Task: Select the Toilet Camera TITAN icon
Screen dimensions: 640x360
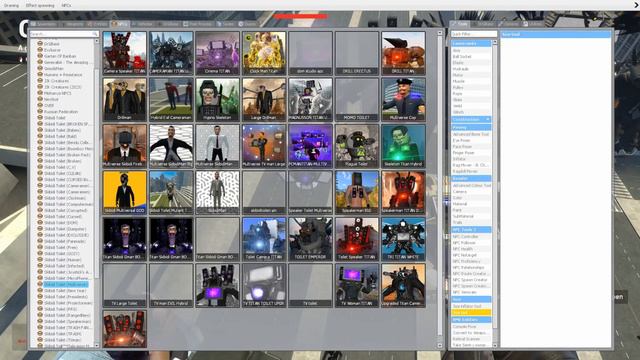Action: tap(264, 239)
